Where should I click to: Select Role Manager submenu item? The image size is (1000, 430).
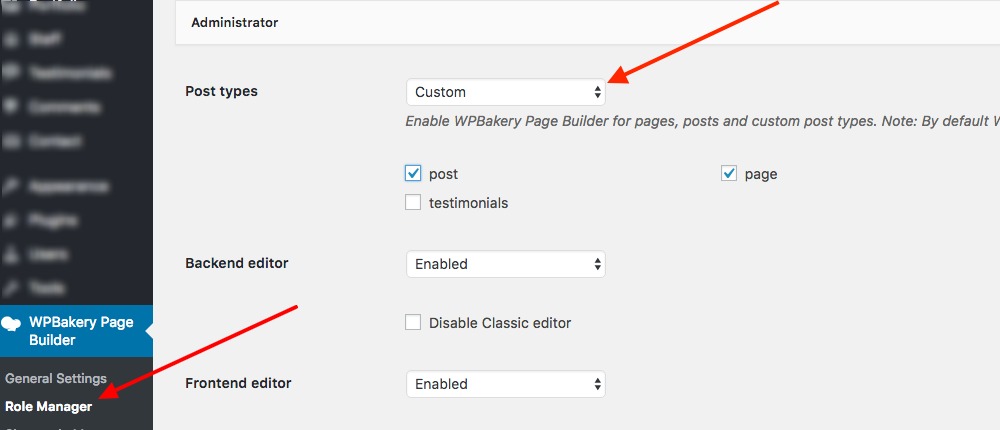click(48, 407)
